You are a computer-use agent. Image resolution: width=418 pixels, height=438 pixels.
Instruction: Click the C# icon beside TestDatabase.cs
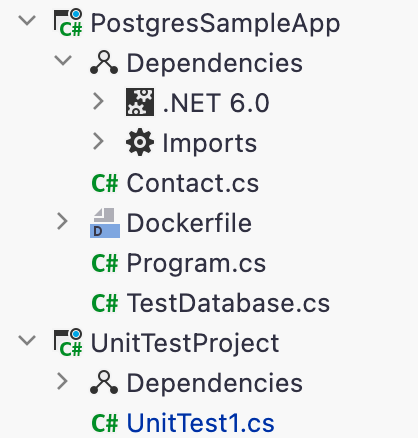(105, 303)
